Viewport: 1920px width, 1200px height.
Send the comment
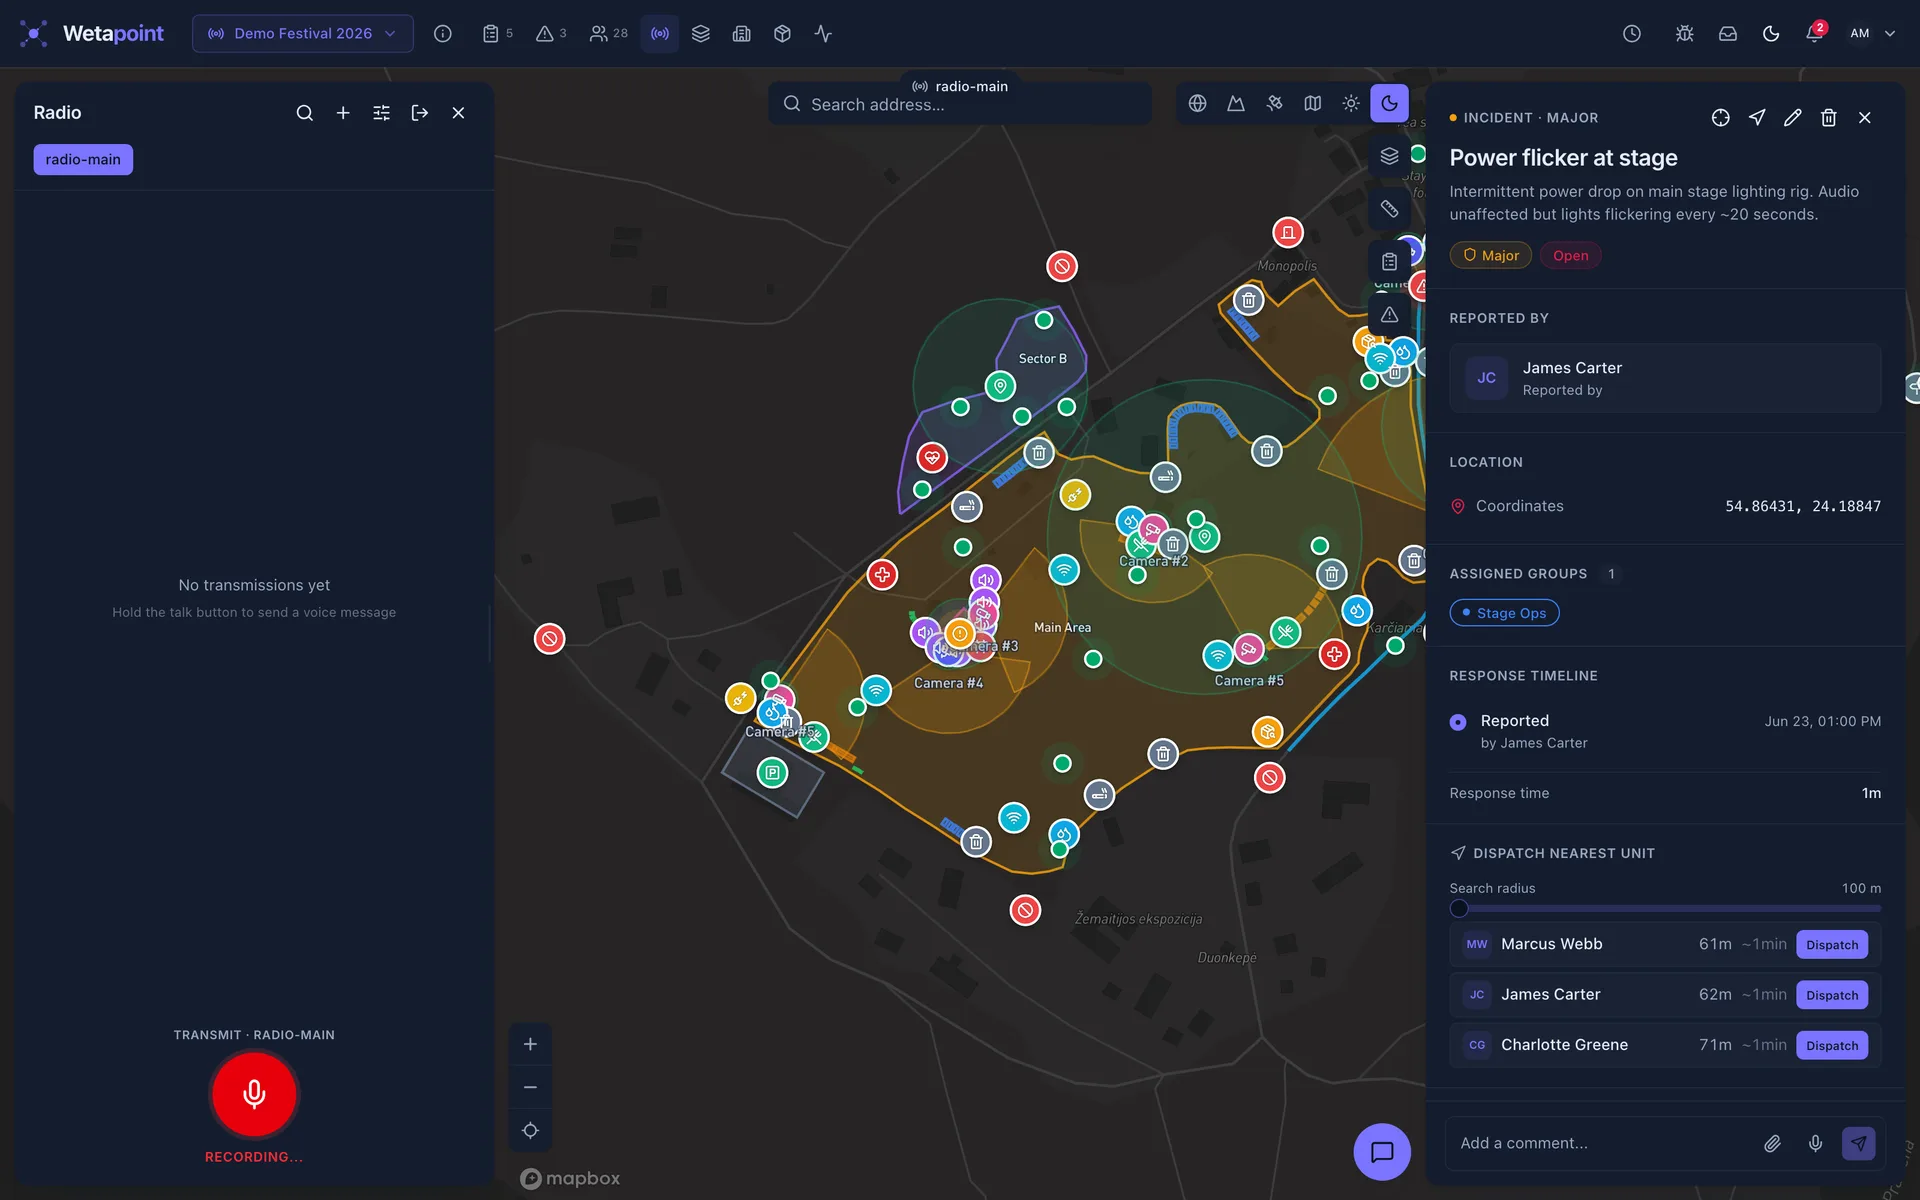click(1859, 1143)
